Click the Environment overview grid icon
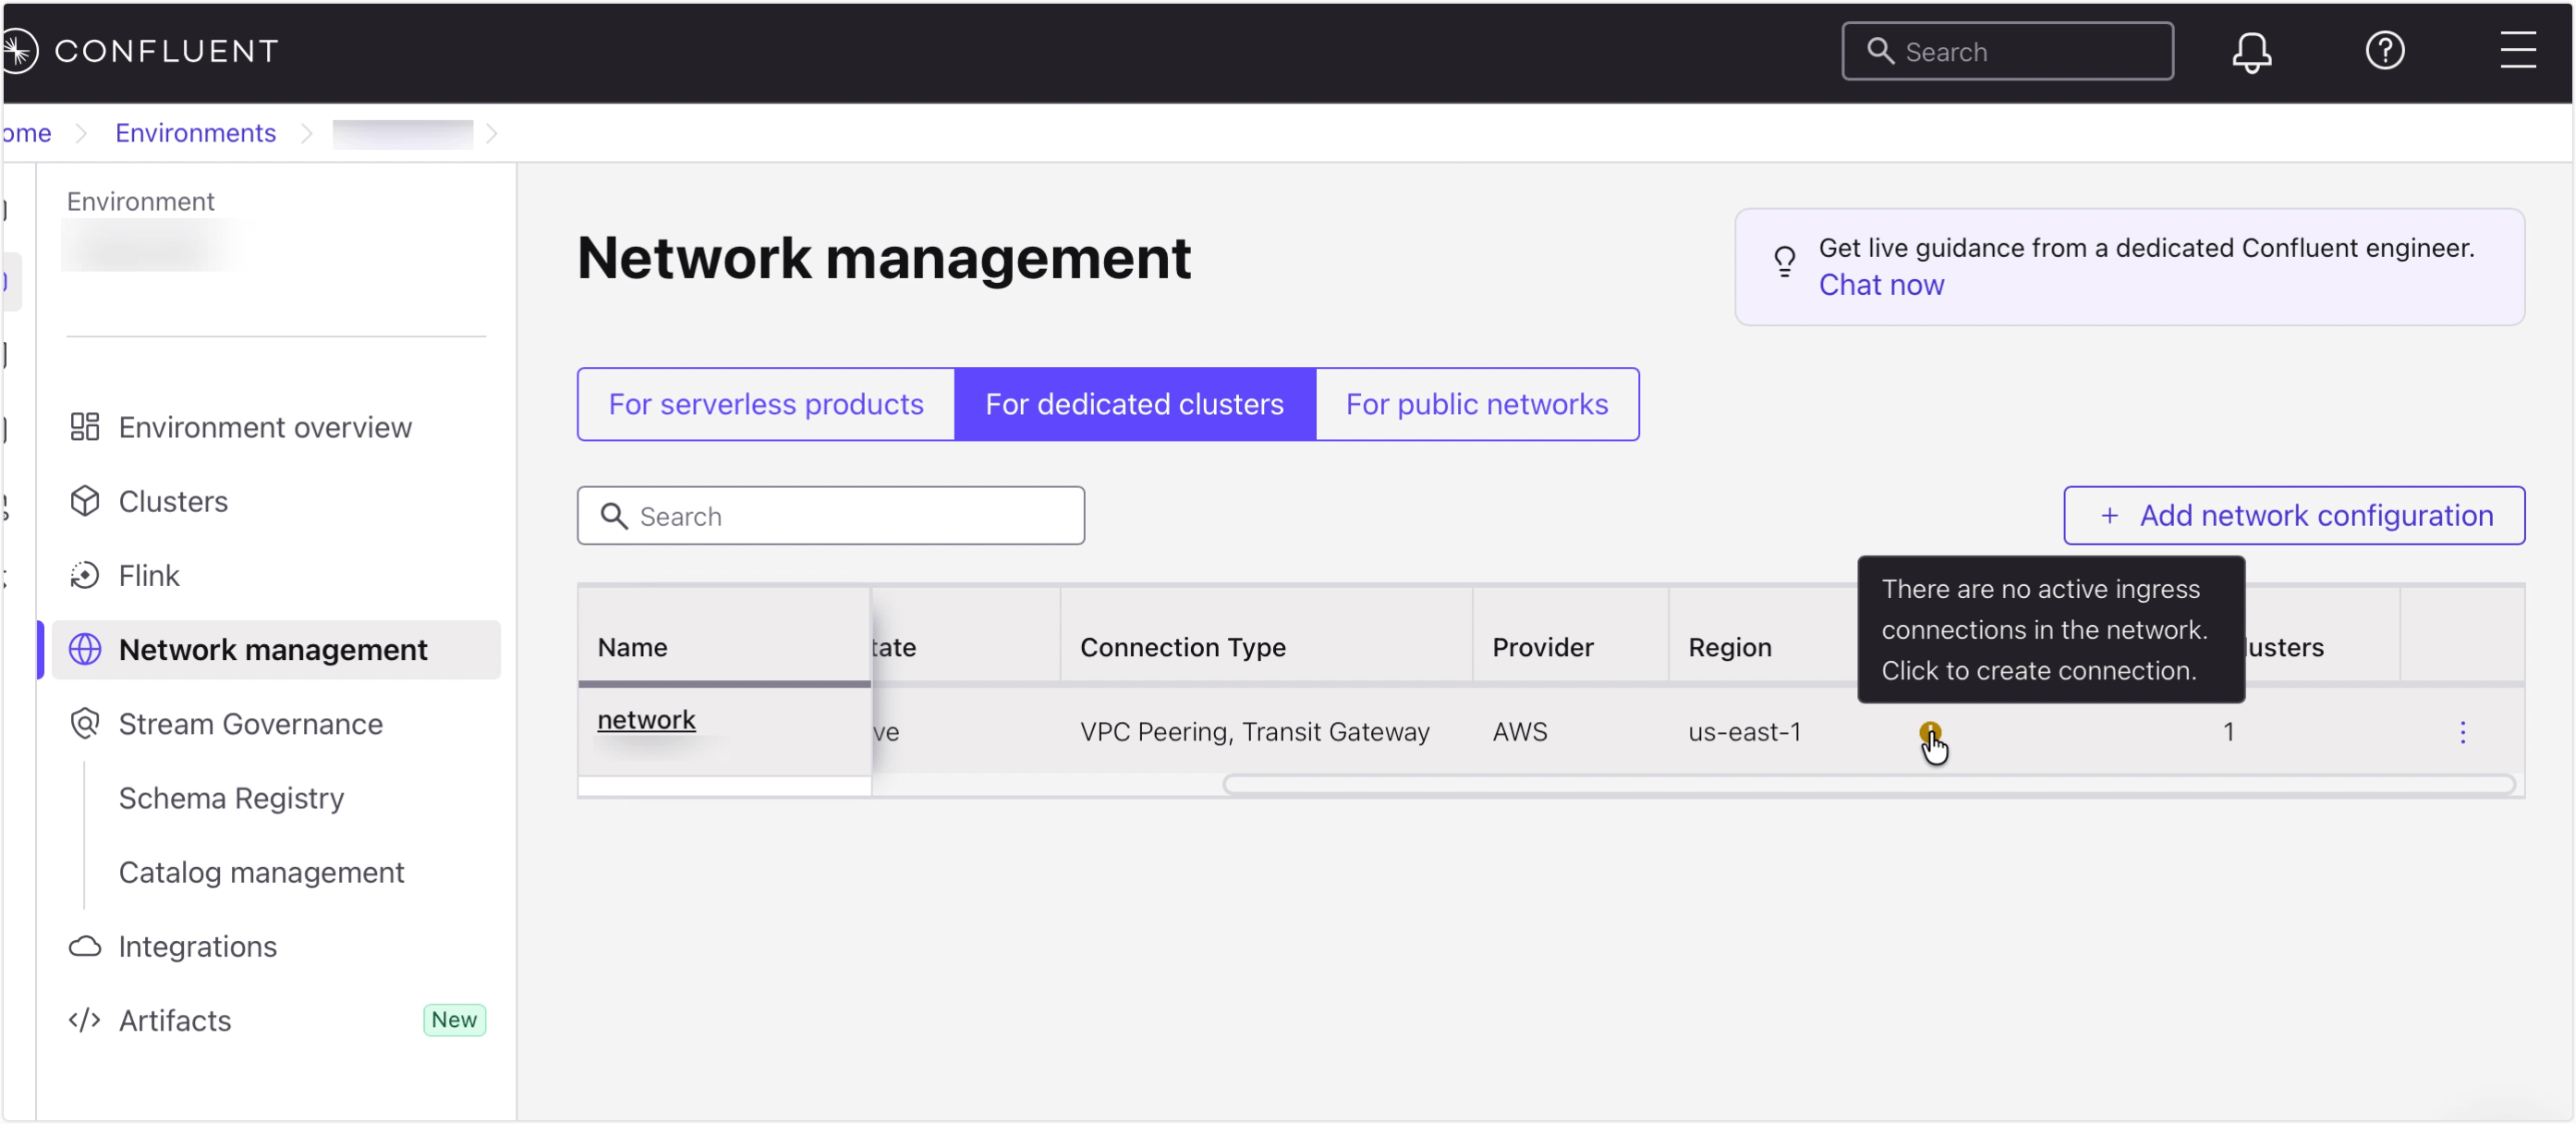 tap(85, 426)
